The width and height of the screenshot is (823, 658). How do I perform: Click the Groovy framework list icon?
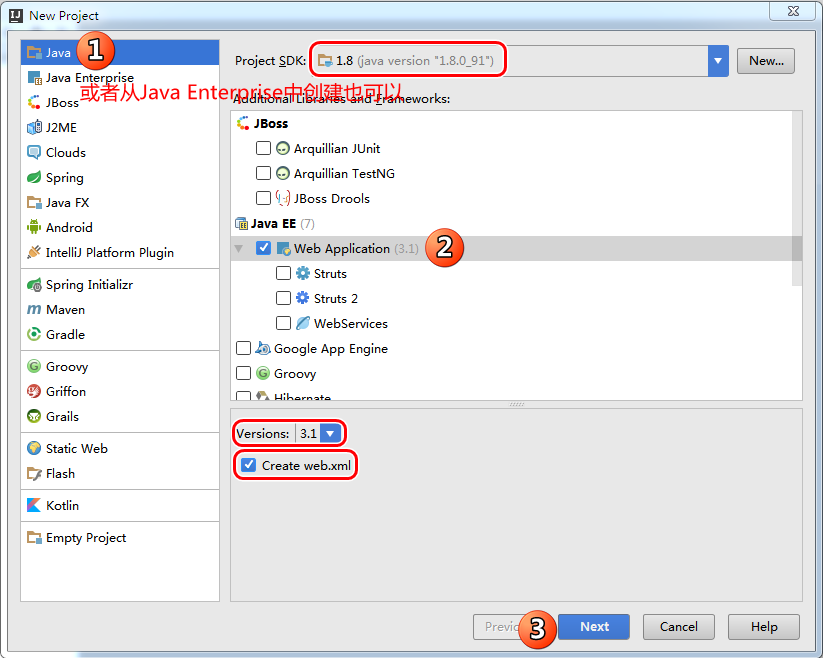click(x=263, y=373)
